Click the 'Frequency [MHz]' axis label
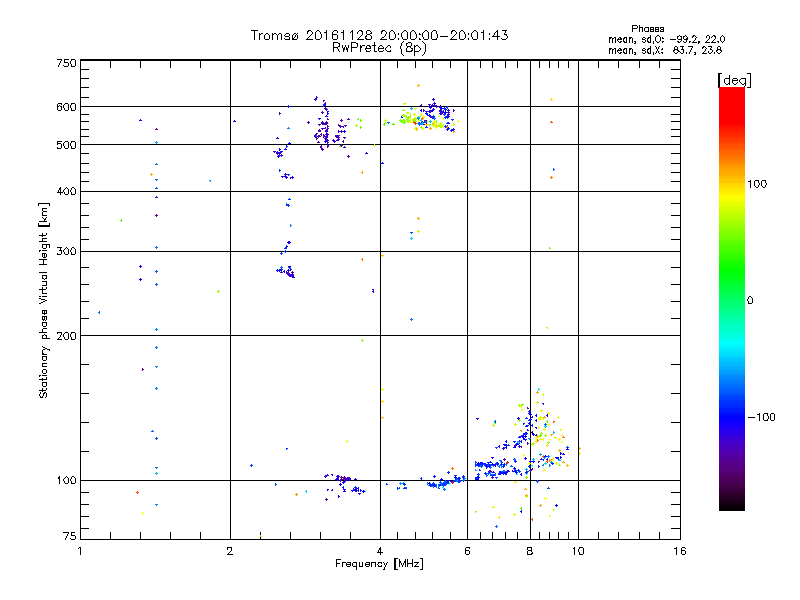 (x=379, y=564)
